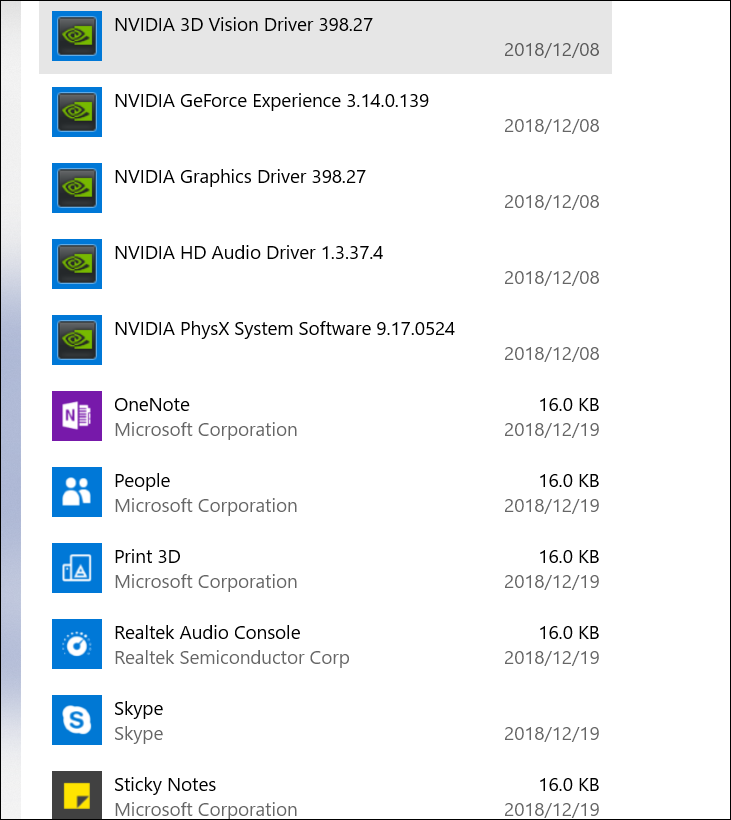Click the NVIDIA 3D Vision Driver icon
Image resolution: width=731 pixels, height=820 pixels.
coord(77,36)
